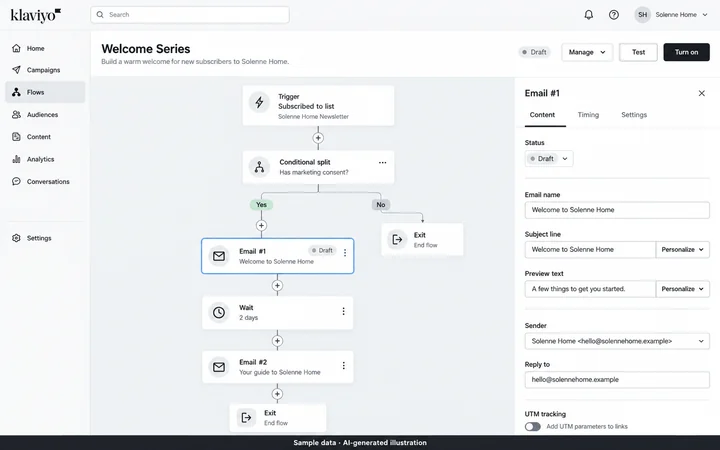The width and height of the screenshot is (720, 450).
Task: Edit the Preview text field
Action: (591, 289)
